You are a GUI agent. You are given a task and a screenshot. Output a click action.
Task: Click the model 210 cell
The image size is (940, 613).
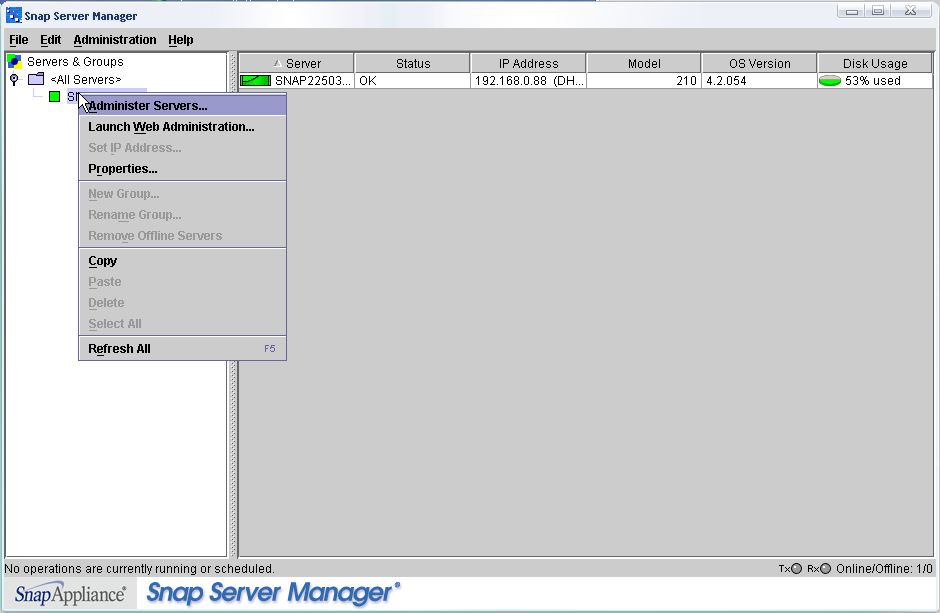tap(644, 81)
